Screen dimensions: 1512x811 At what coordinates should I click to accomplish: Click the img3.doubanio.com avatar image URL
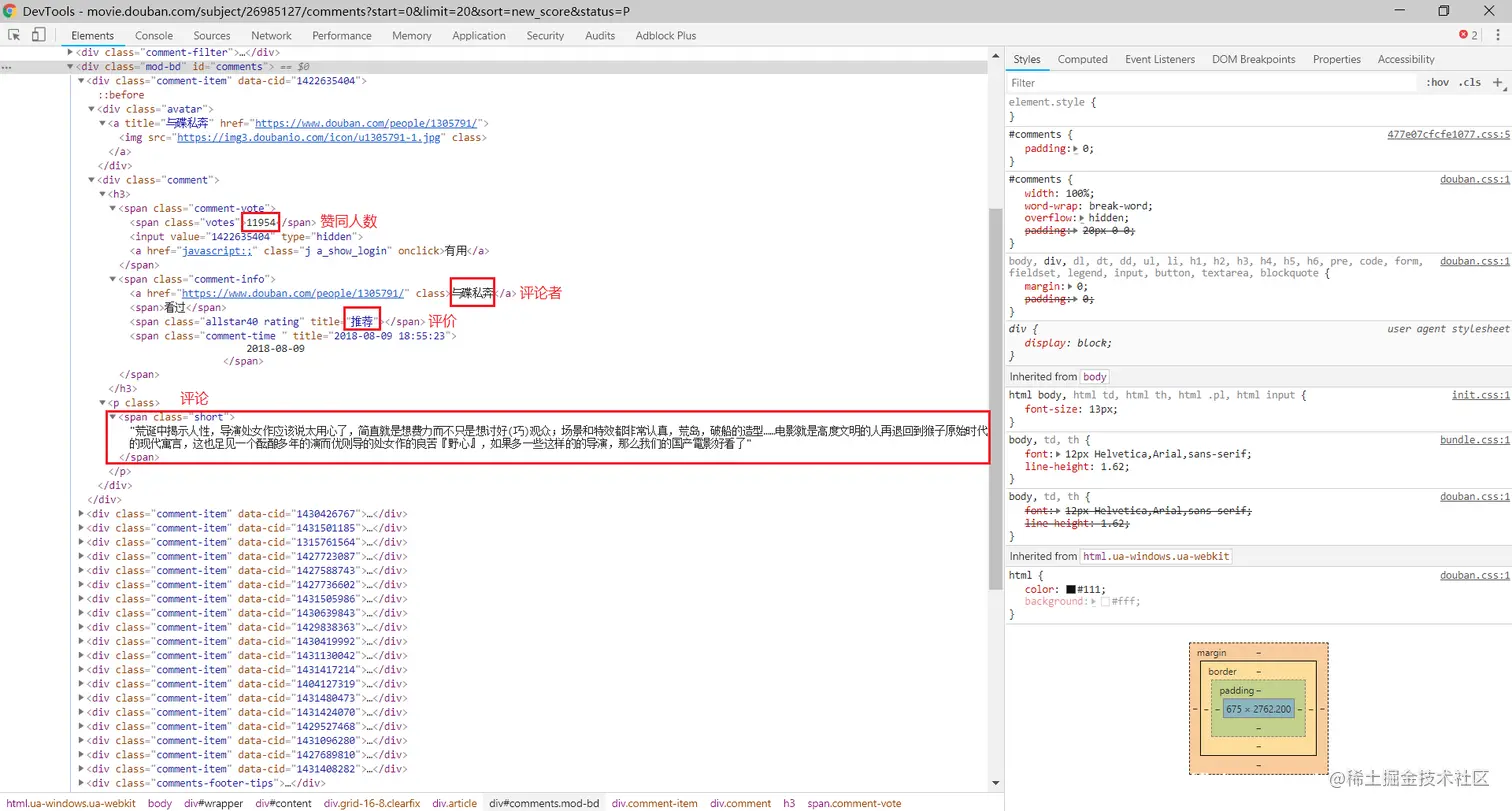311,138
